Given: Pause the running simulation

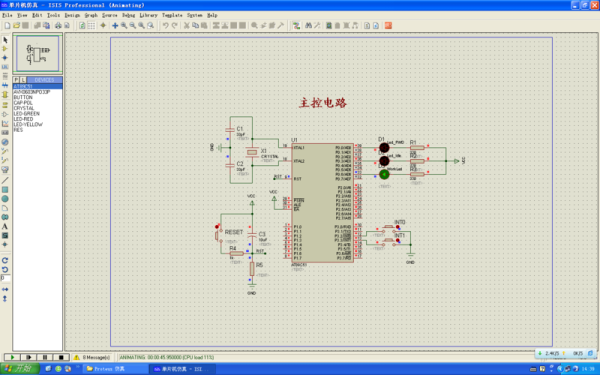Looking at the screenshot, I should coord(45,357).
